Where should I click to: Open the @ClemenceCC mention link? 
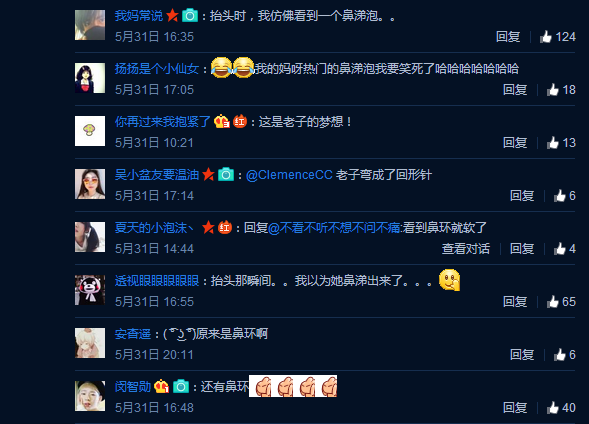click(x=289, y=175)
